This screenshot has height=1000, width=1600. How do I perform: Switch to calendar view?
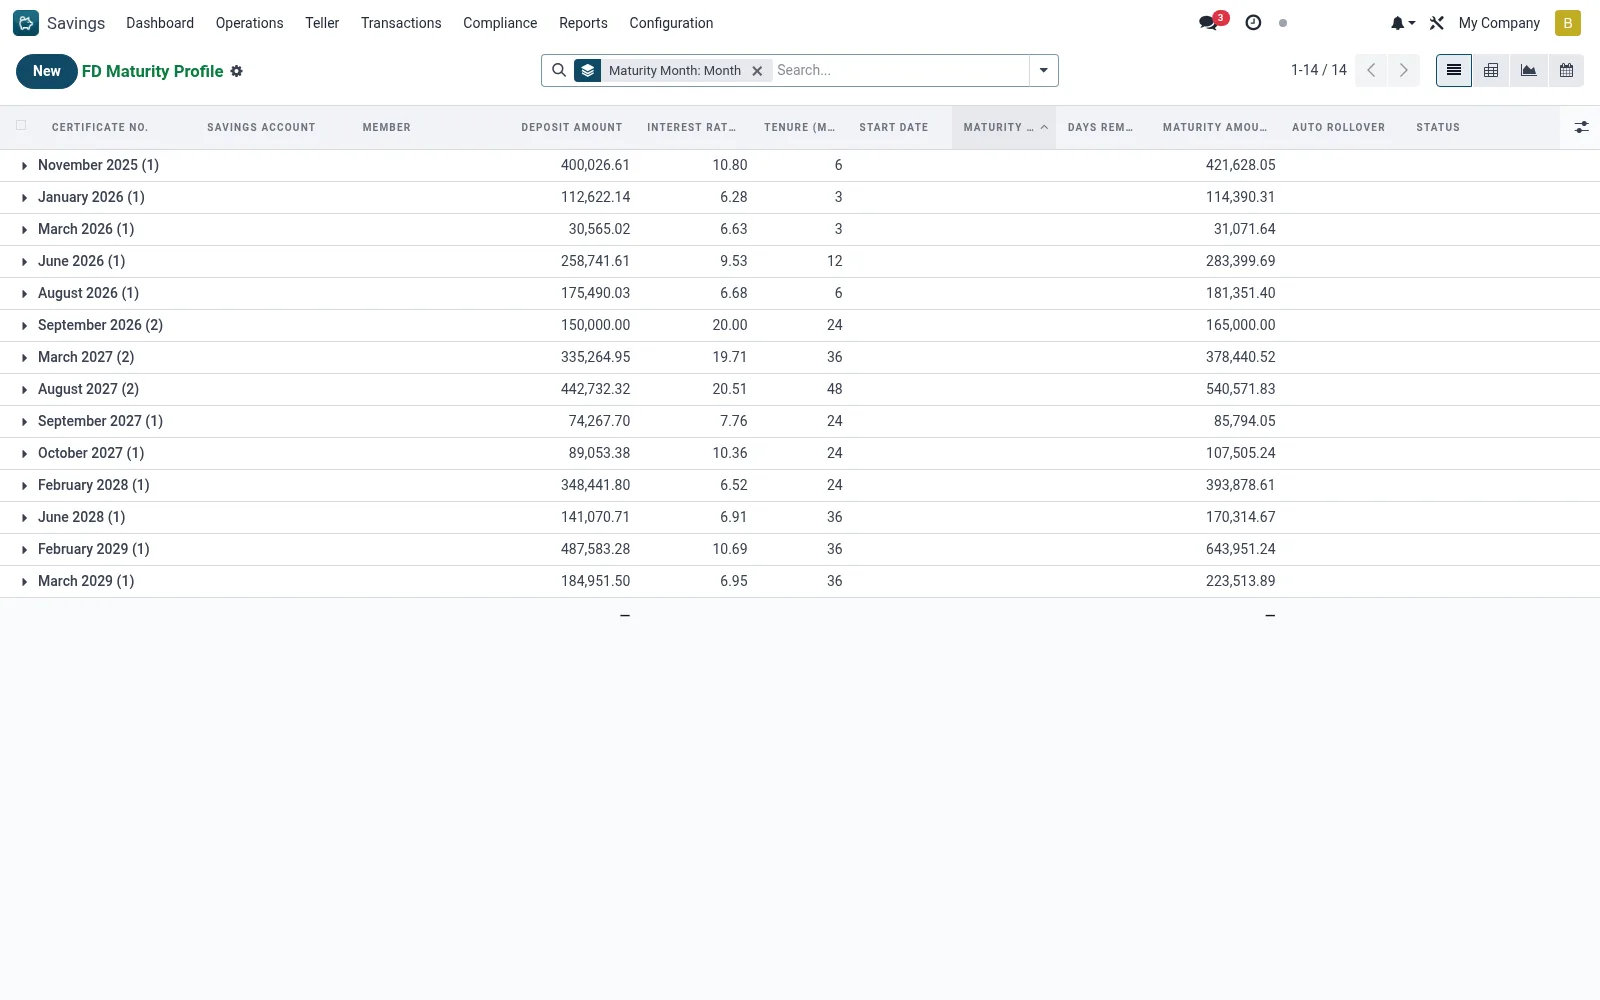pyautogui.click(x=1567, y=70)
